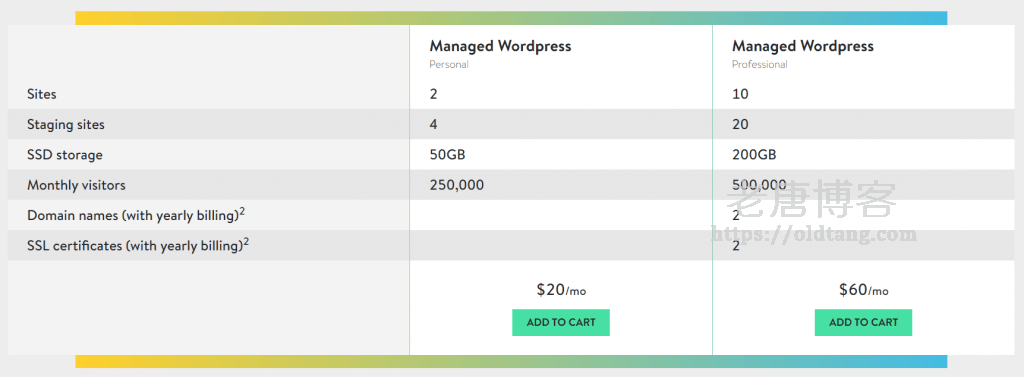Click the oldtang.com watermark URL
The height and width of the screenshot is (377, 1024).
coord(814,234)
